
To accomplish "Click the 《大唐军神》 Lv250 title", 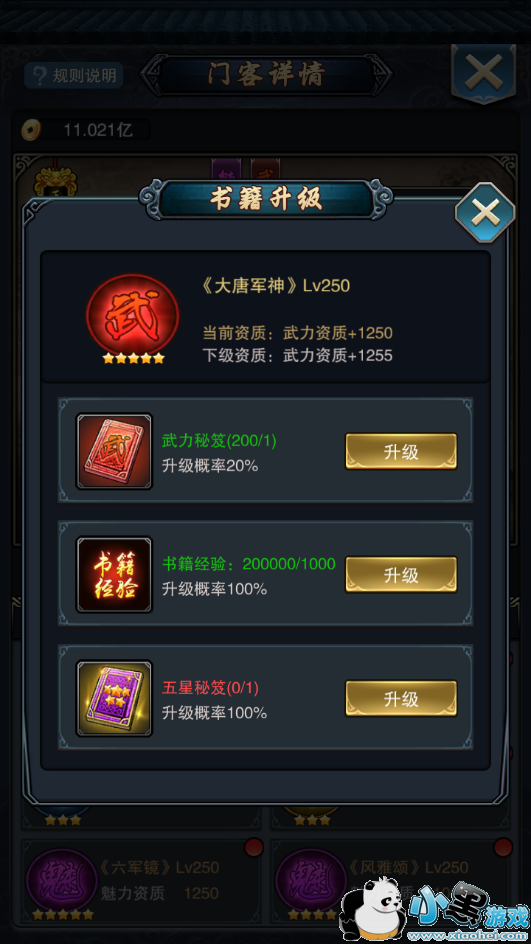I will click(275, 285).
